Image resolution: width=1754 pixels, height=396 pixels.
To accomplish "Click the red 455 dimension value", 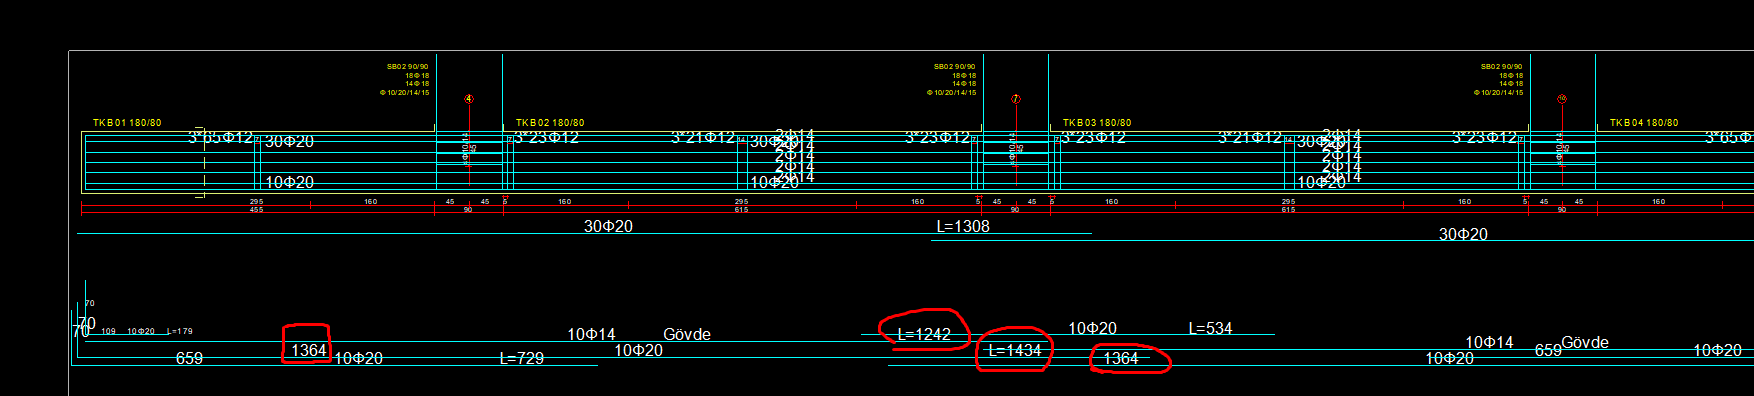I will point(257,210).
